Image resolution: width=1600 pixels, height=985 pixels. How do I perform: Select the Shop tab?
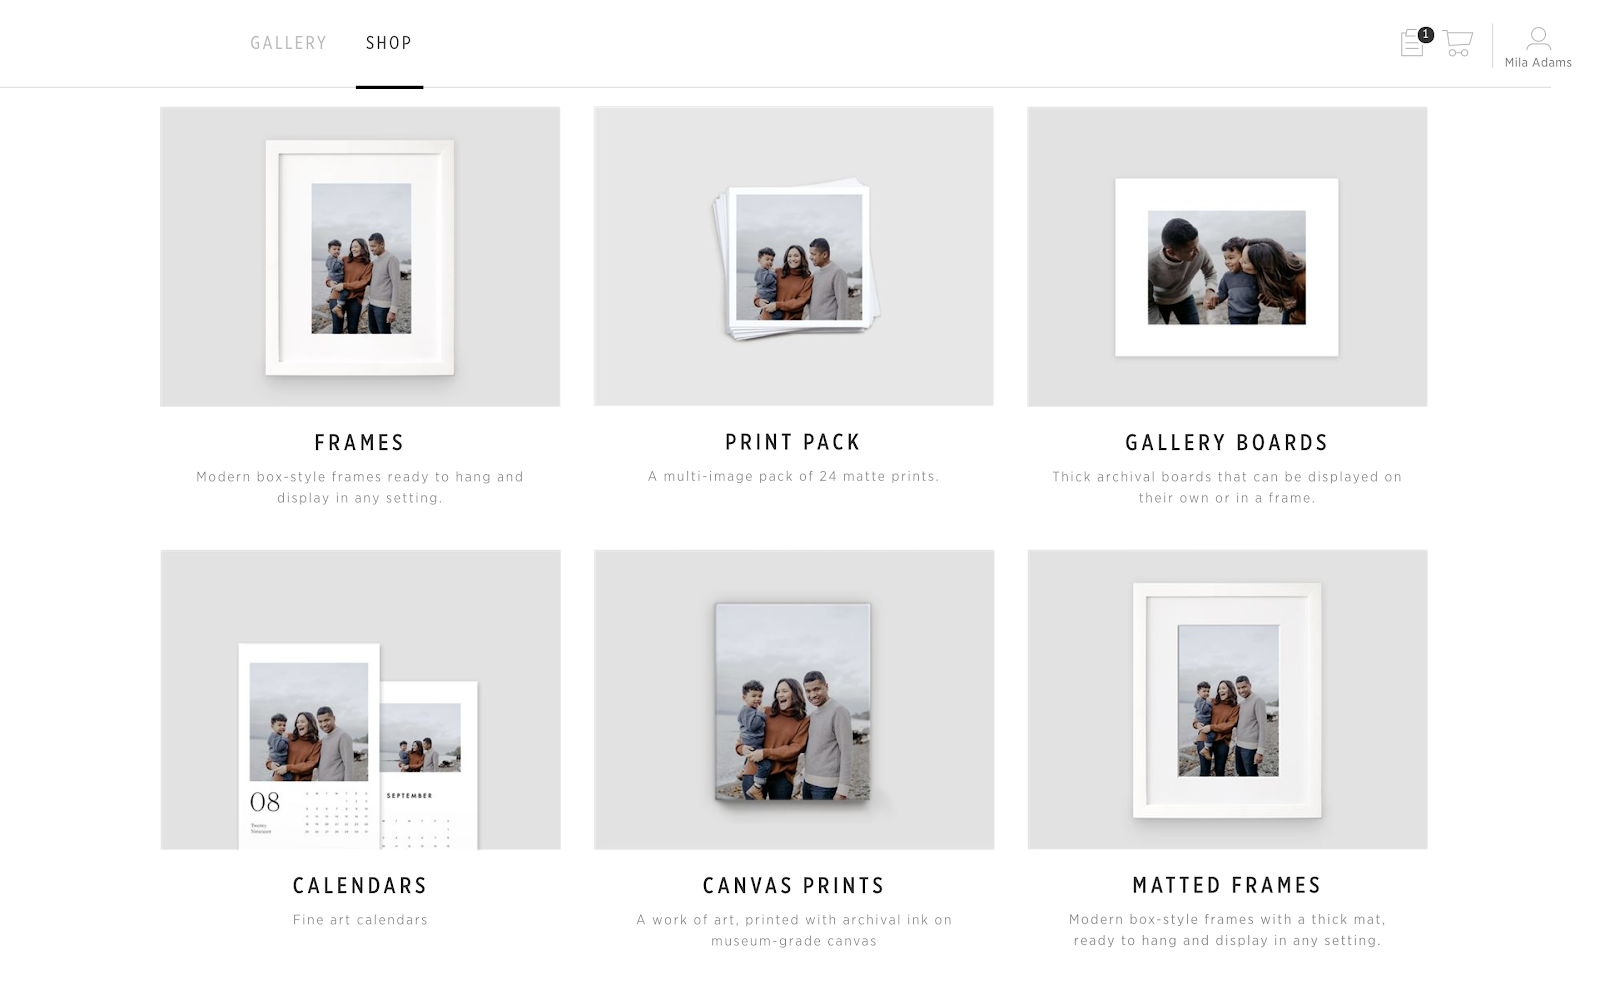(389, 43)
